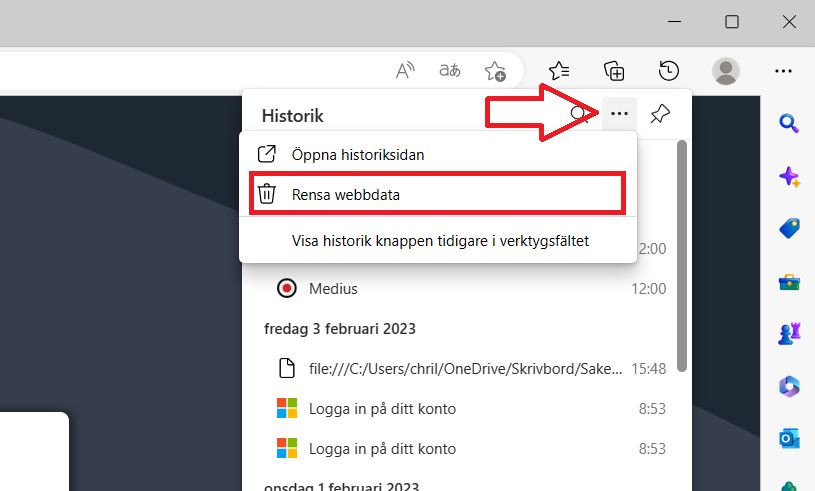Screen dimensions: 815x491
Task: Open first Logga in på ditt konto entry
Action: [382, 408]
